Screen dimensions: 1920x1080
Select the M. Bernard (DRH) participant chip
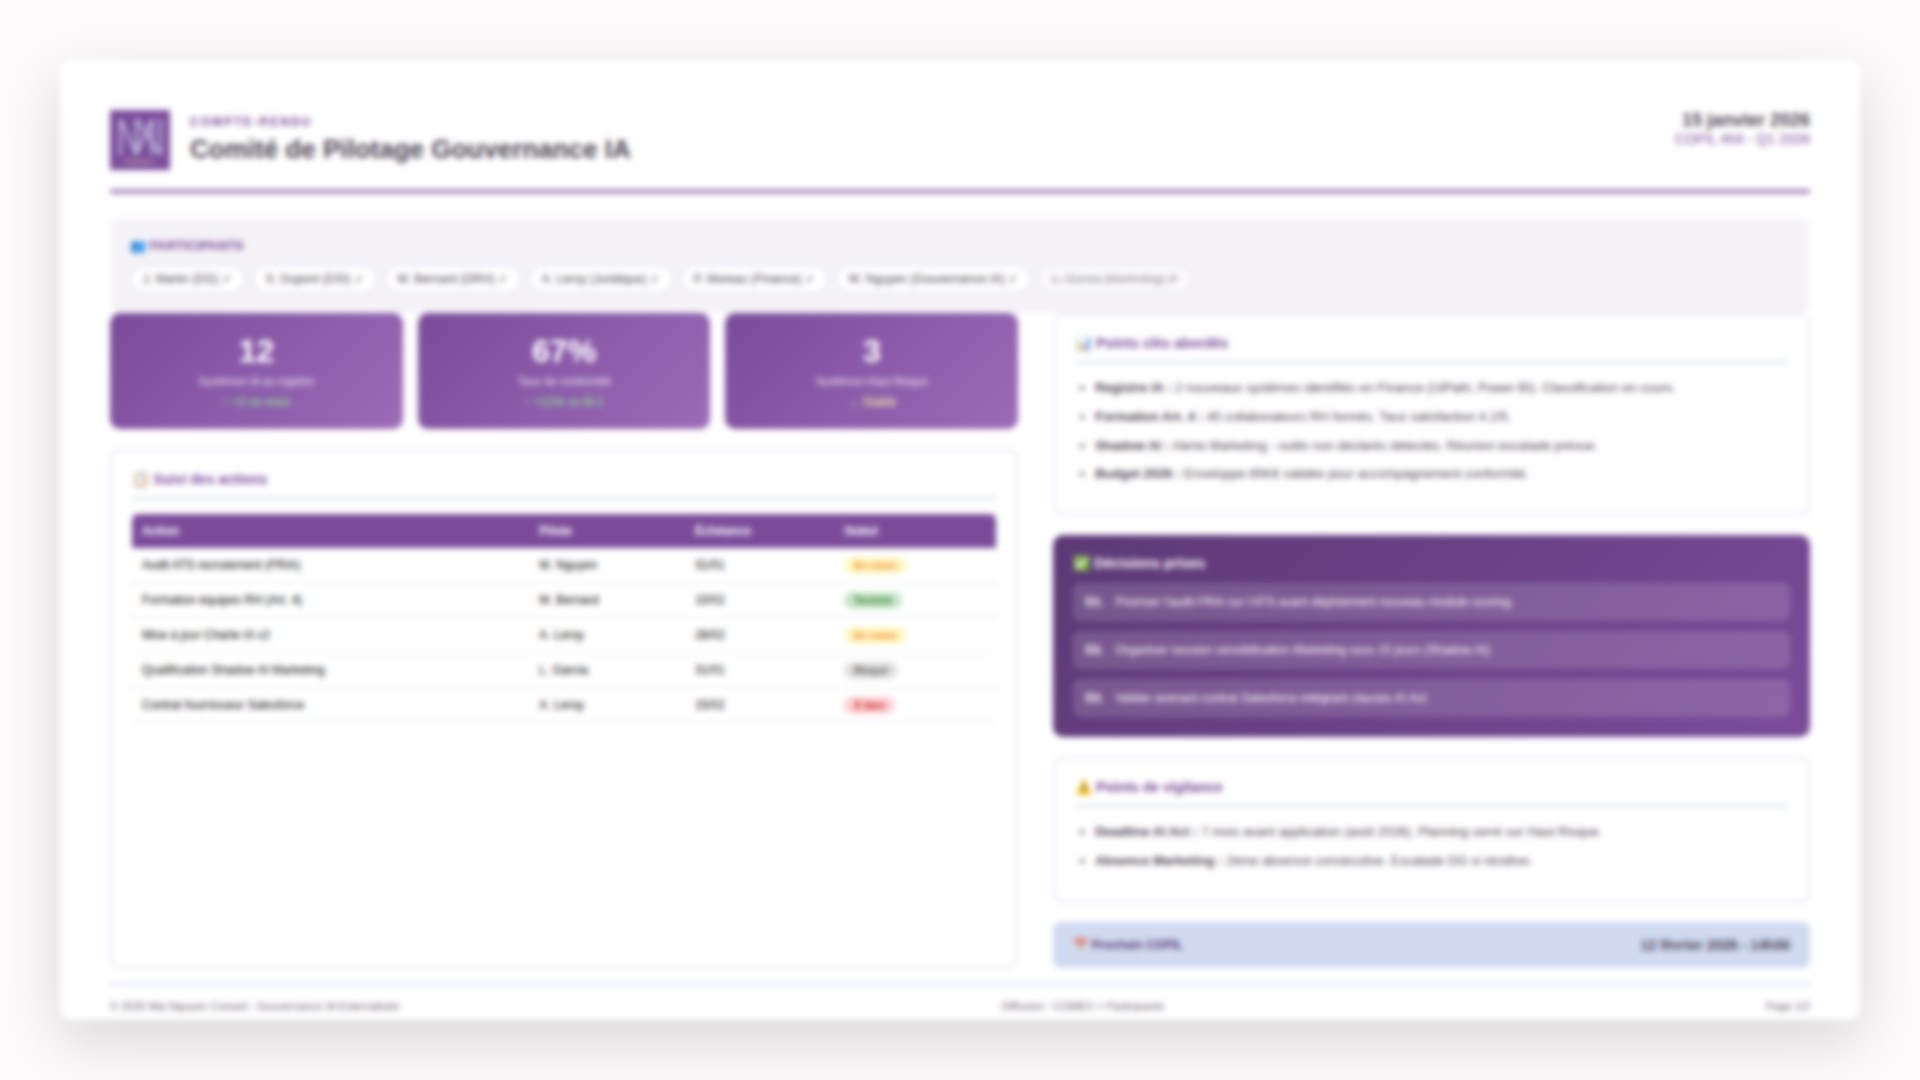pyautogui.click(x=452, y=279)
